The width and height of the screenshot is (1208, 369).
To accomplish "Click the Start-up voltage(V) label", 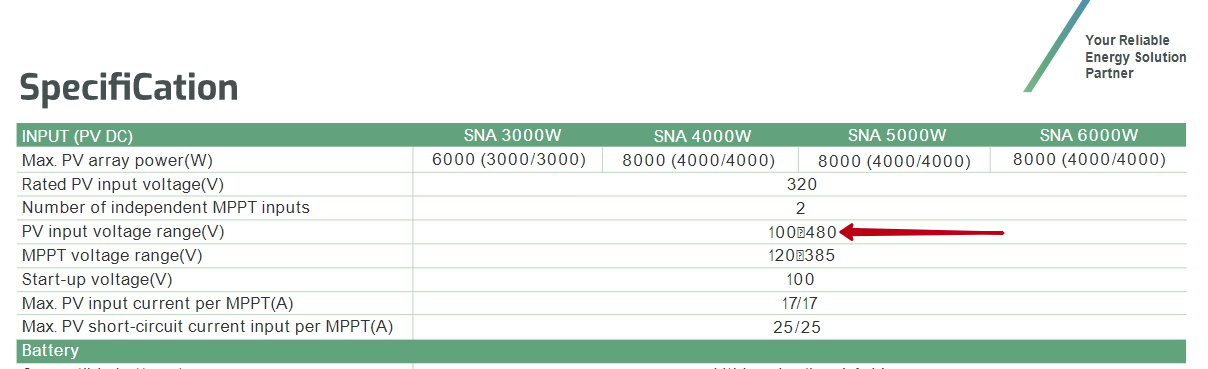I will 97,279.
